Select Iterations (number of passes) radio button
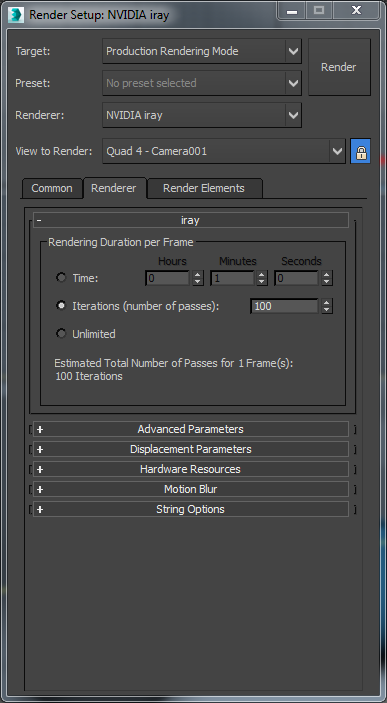The height and width of the screenshot is (703, 387). 61,305
